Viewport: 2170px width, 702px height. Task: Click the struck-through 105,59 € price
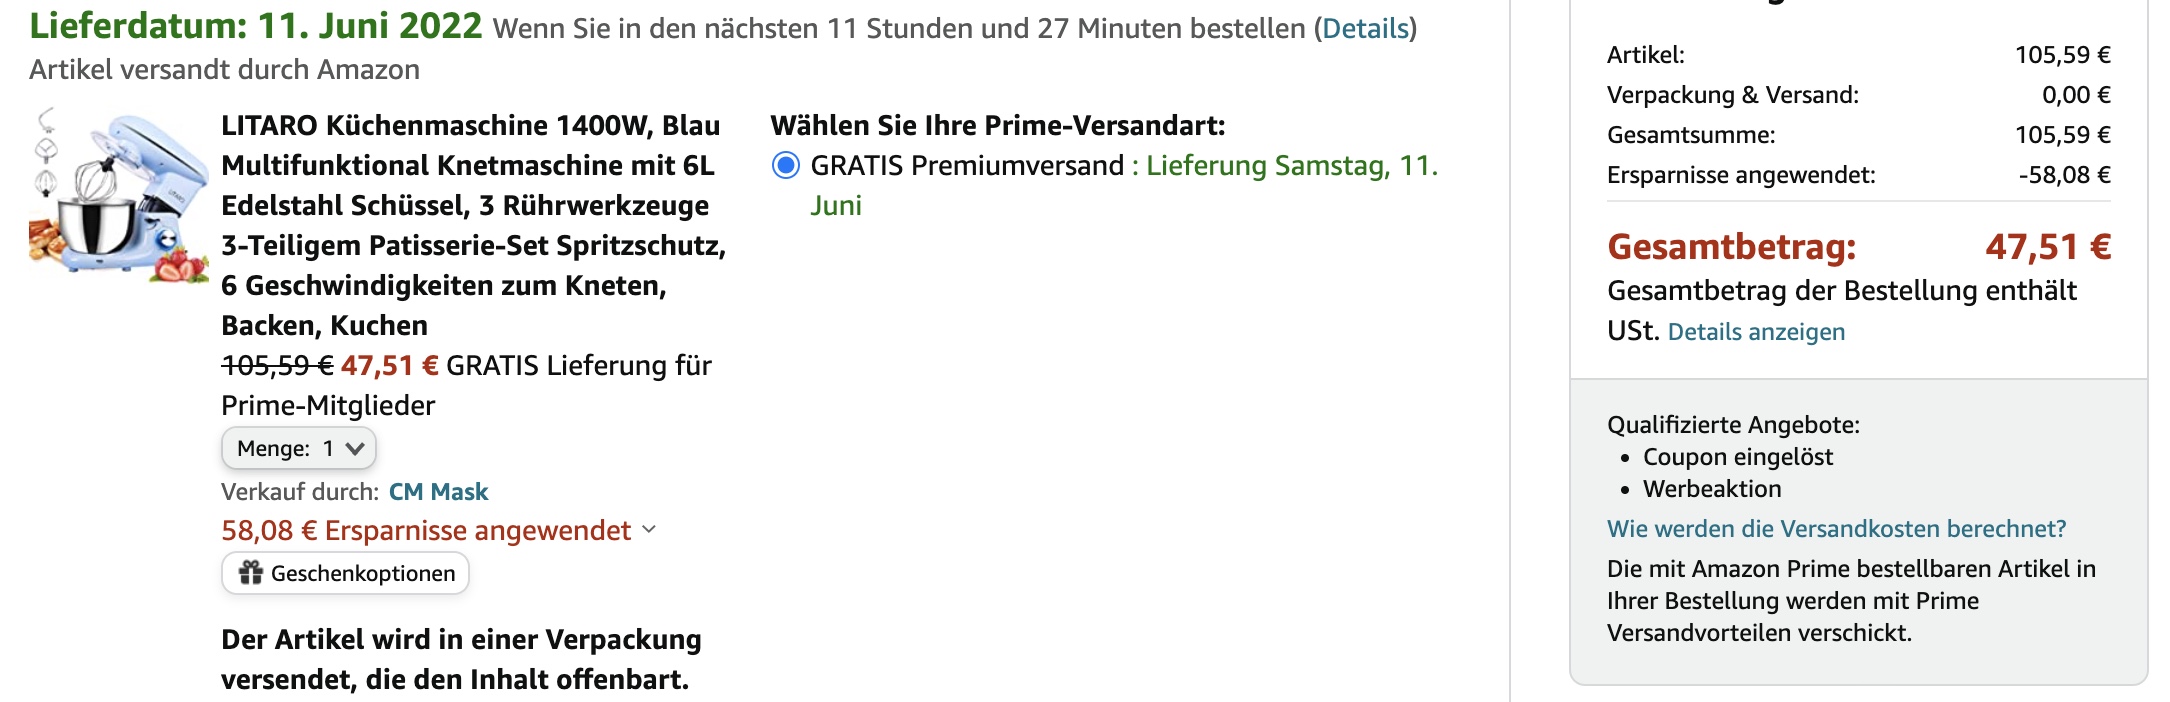277,366
